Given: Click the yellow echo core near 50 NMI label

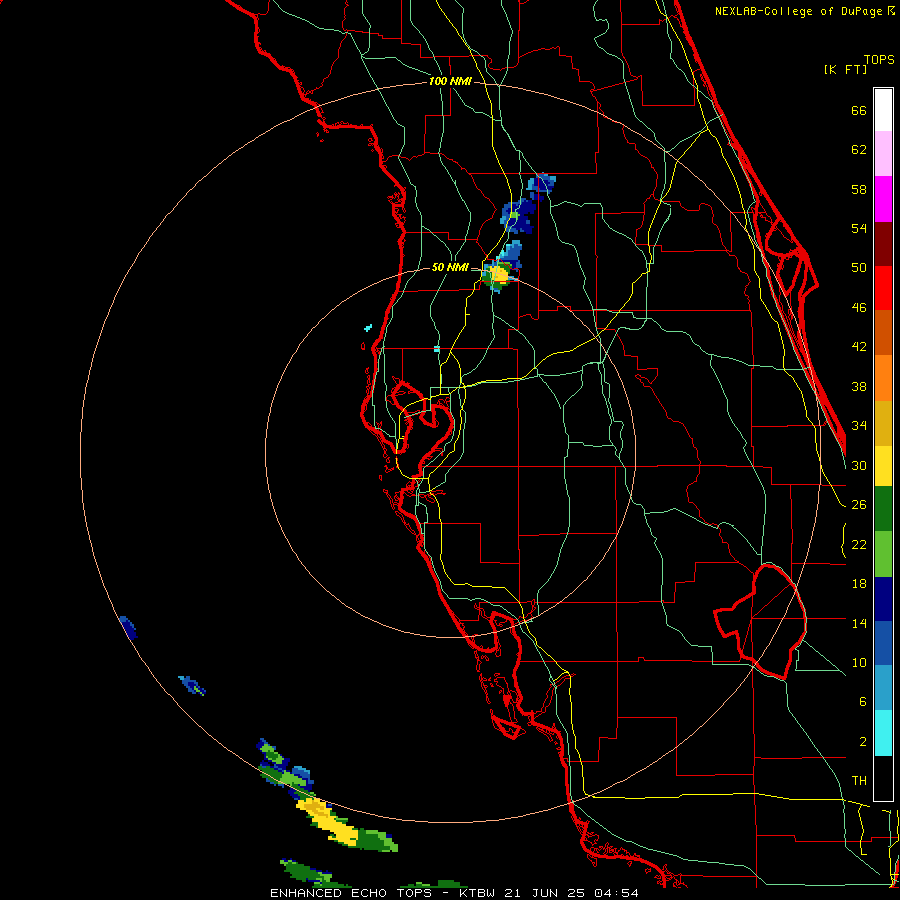Looking at the screenshot, I should (x=499, y=274).
